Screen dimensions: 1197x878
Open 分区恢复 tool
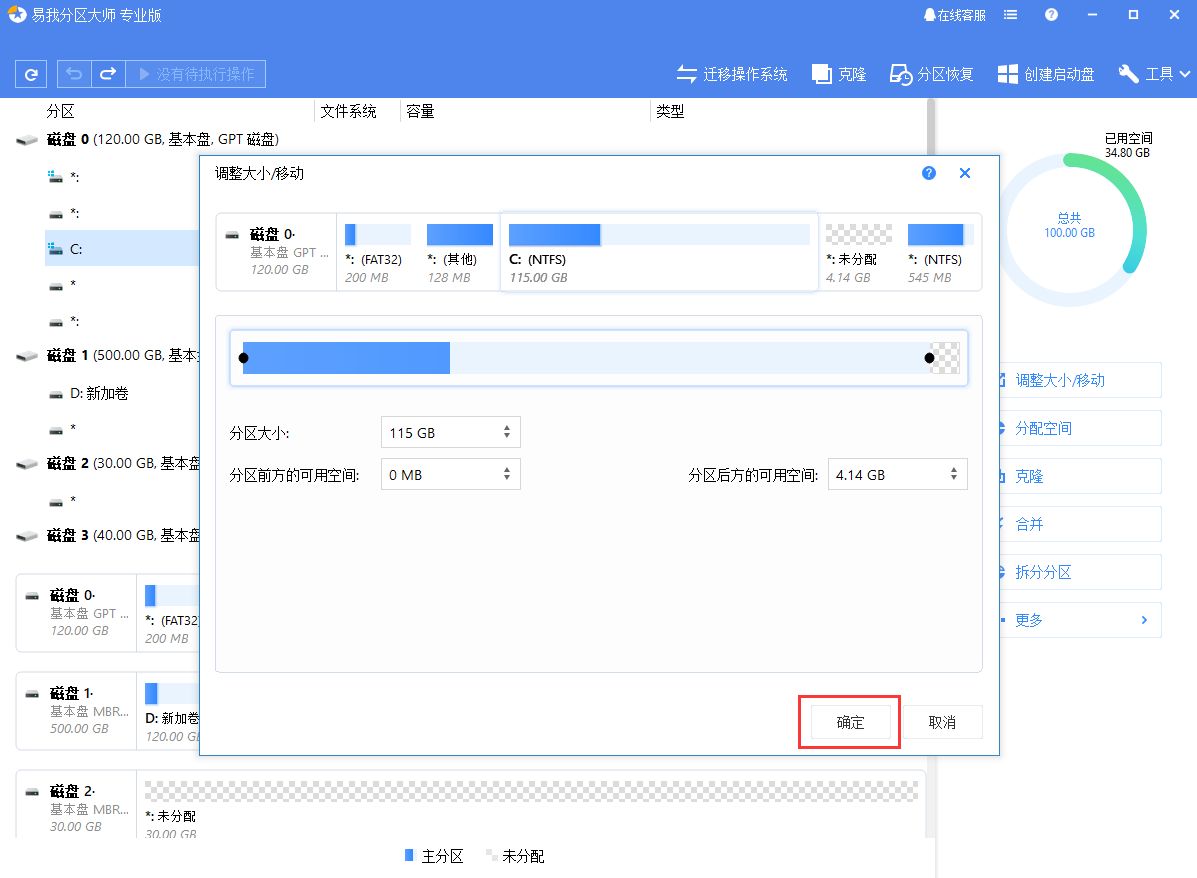pos(932,74)
